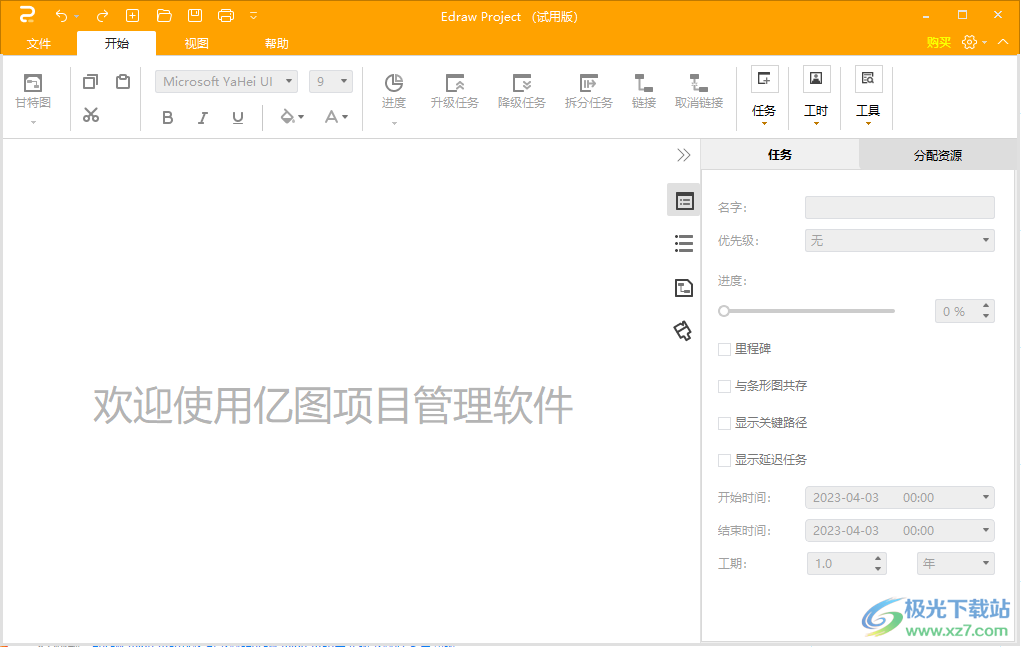This screenshot has width=1021, height=647.
Task: Click Demote Task (降级任务)
Action: click(522, 91)
